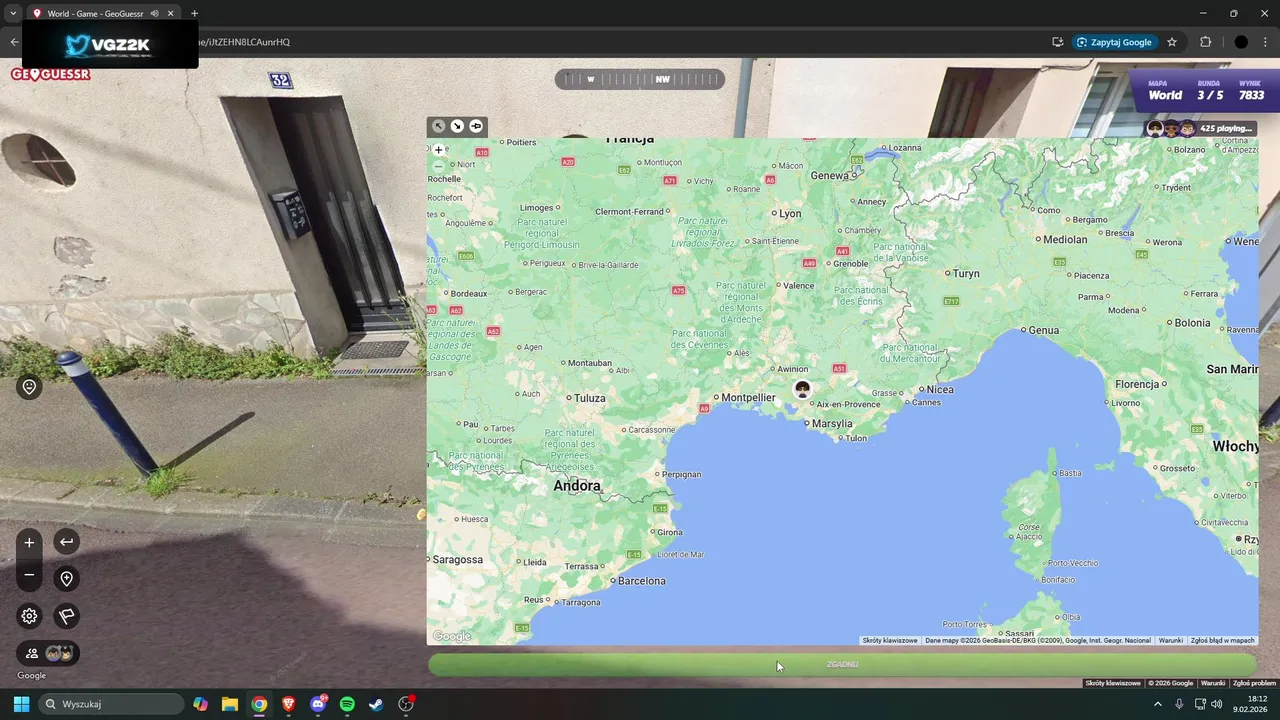Open the Chrome profile avatar

click(x=1241, y=42)
